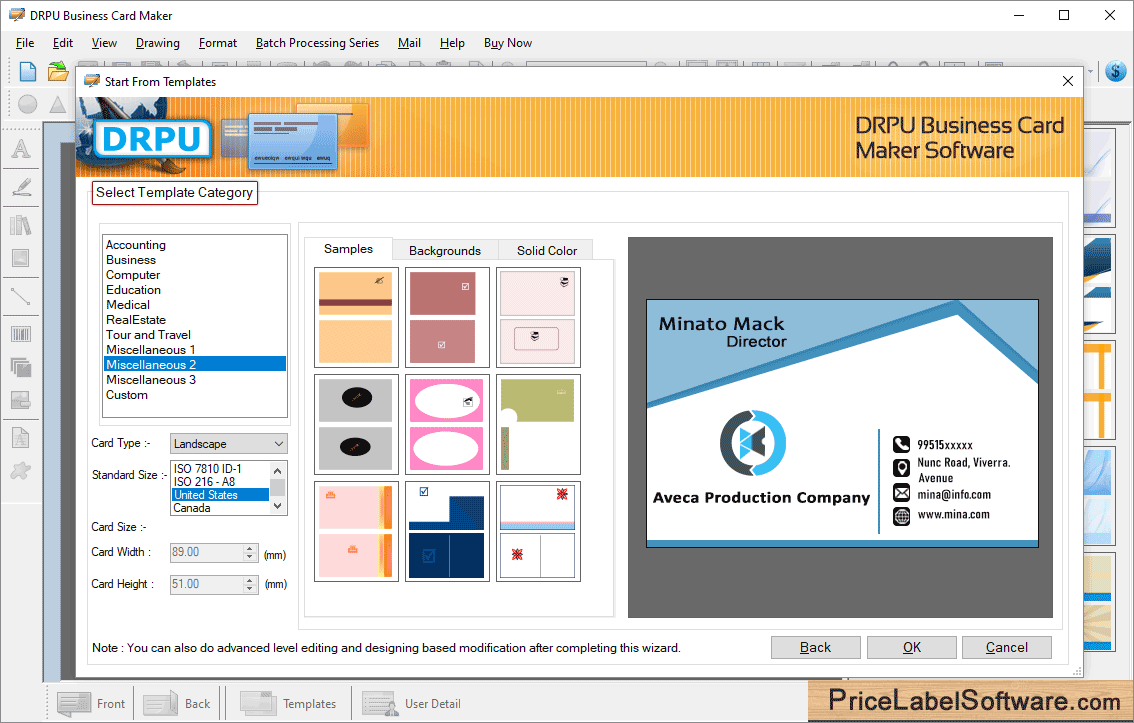Select the maroon checkbox sample template
1134x723 pixels.
[447, 317]
